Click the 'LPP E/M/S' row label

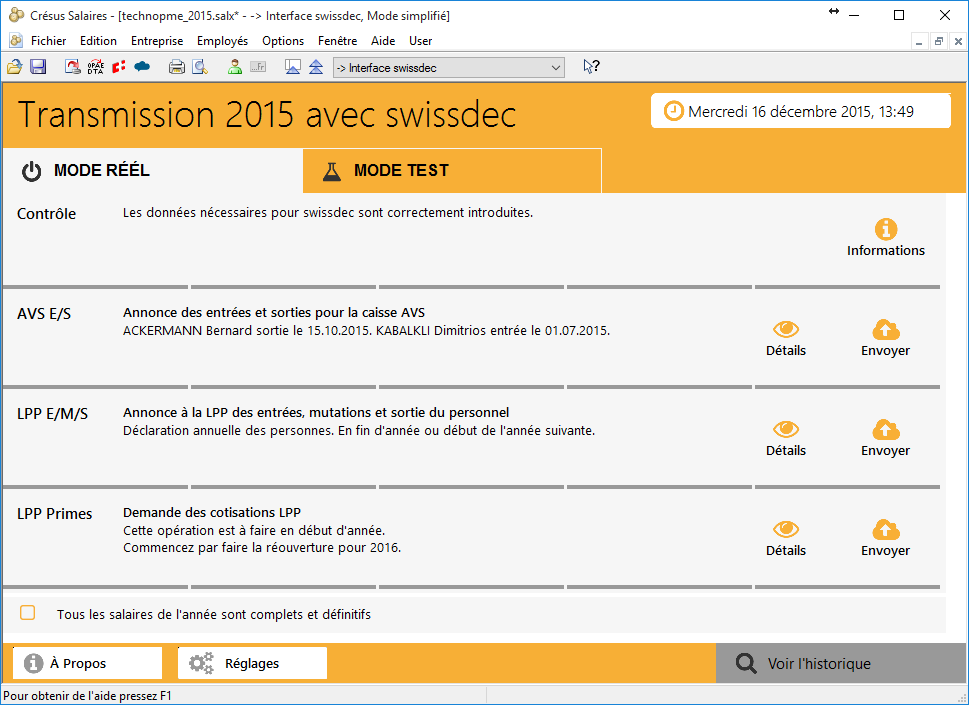pyautogui.click(x=53, y=414)
